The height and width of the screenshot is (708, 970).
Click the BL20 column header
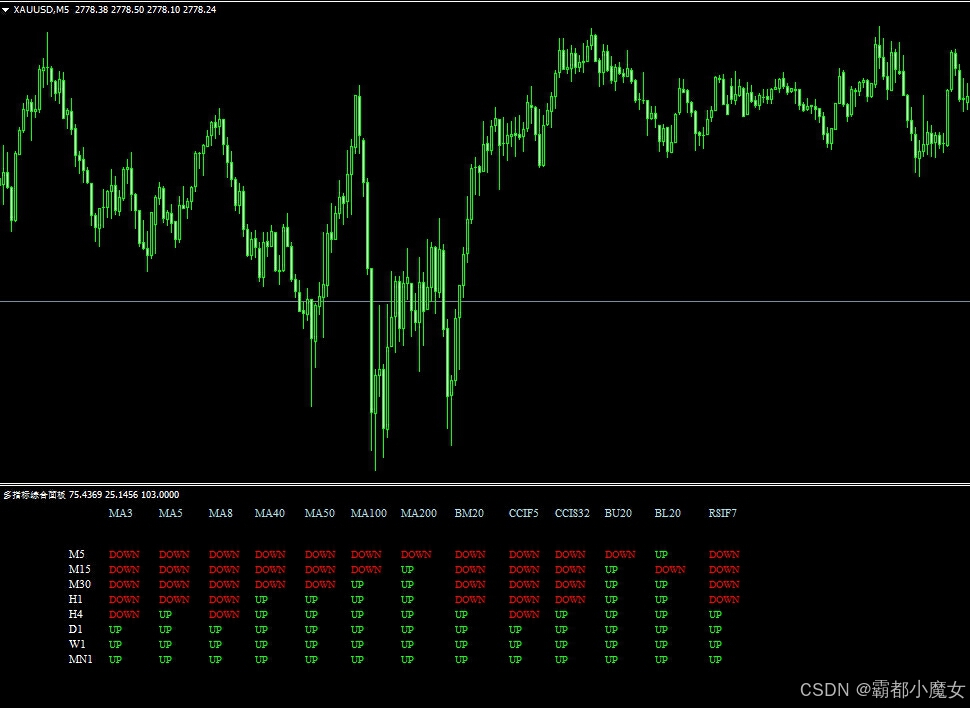point(668,513)
